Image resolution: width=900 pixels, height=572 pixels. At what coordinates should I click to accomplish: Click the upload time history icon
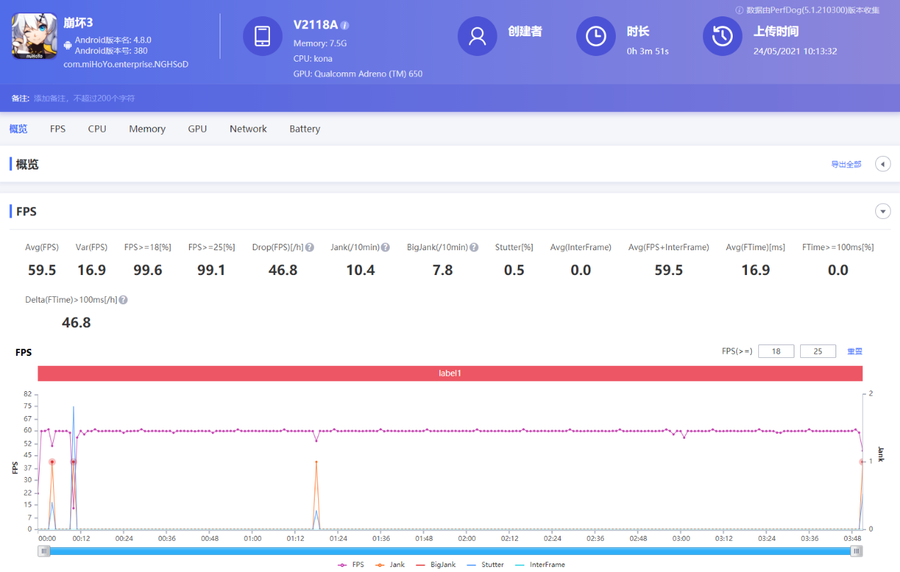pos(722,37)
